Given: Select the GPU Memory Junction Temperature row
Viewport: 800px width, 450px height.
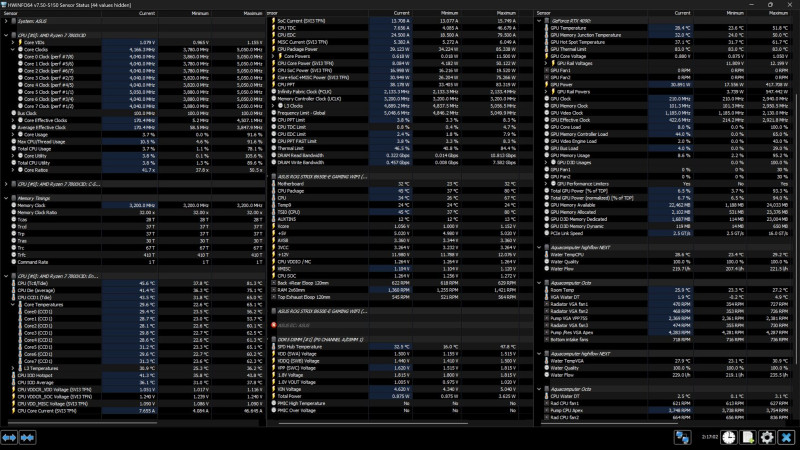Looking at the screenshot, I should tap(667, 35).
